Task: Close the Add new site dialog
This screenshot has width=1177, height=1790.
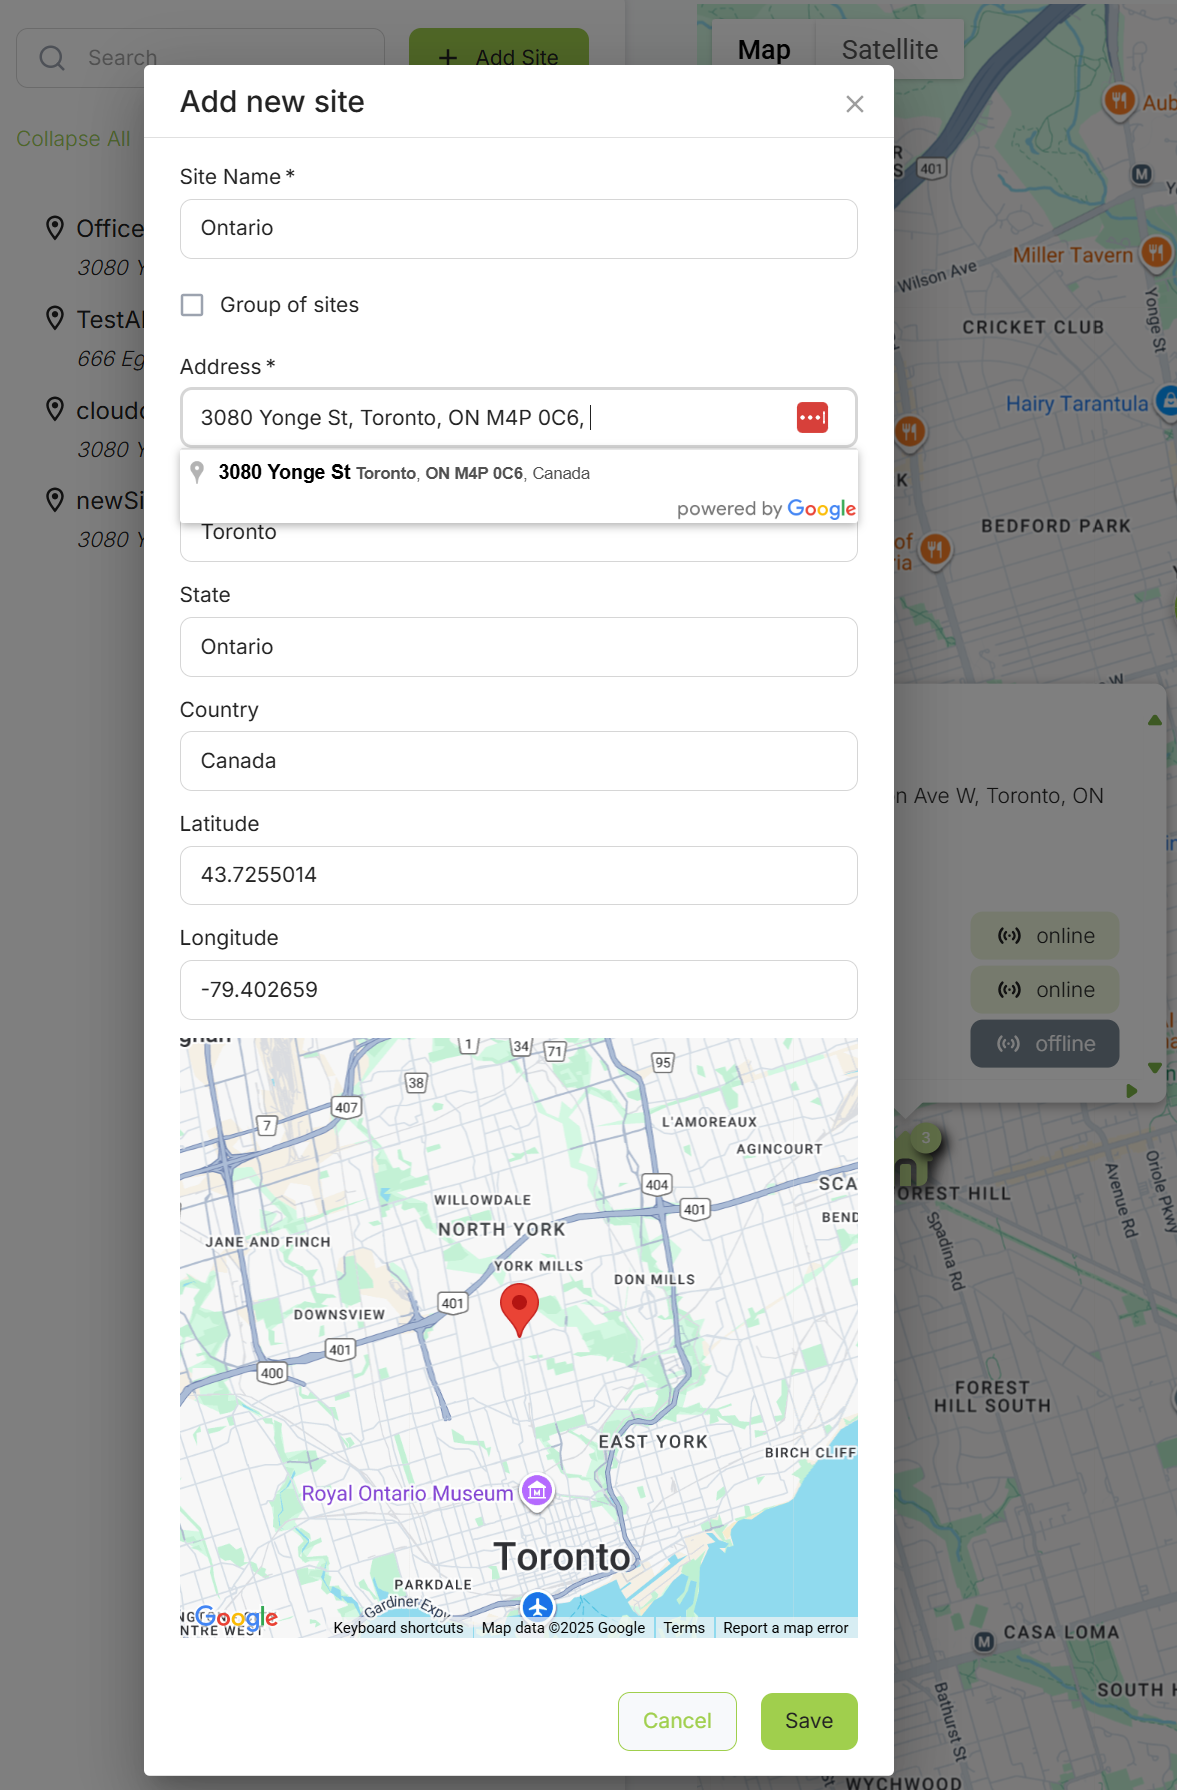Action: [x=854, y=104]
